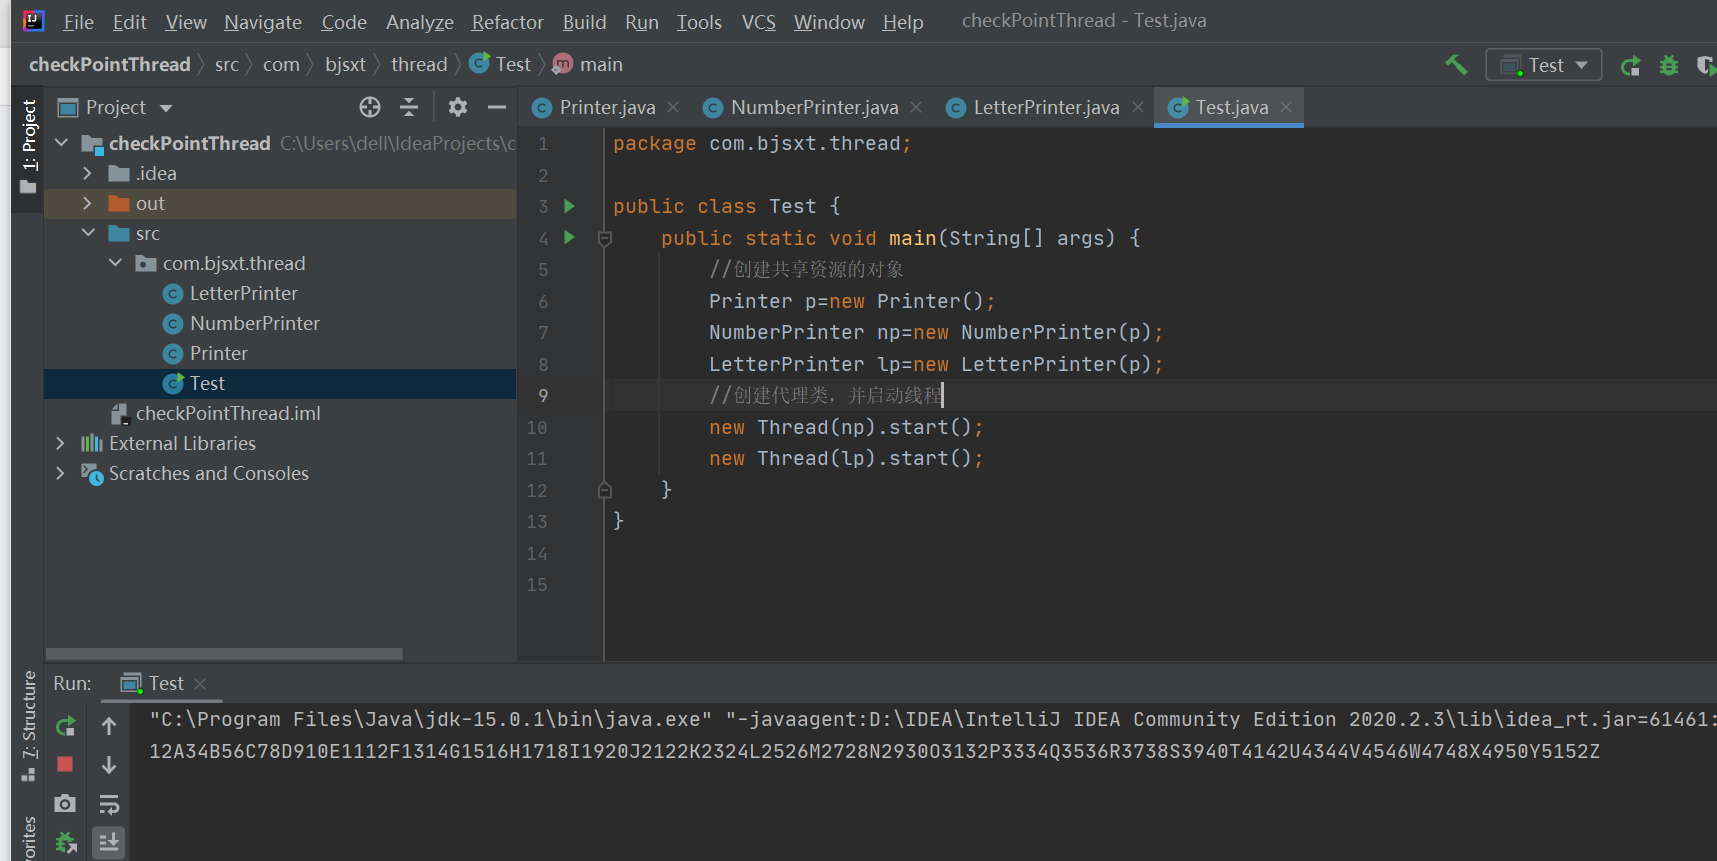
Task: Switch to the LetterPrinter.java tab
Action: coord(1045,107)
